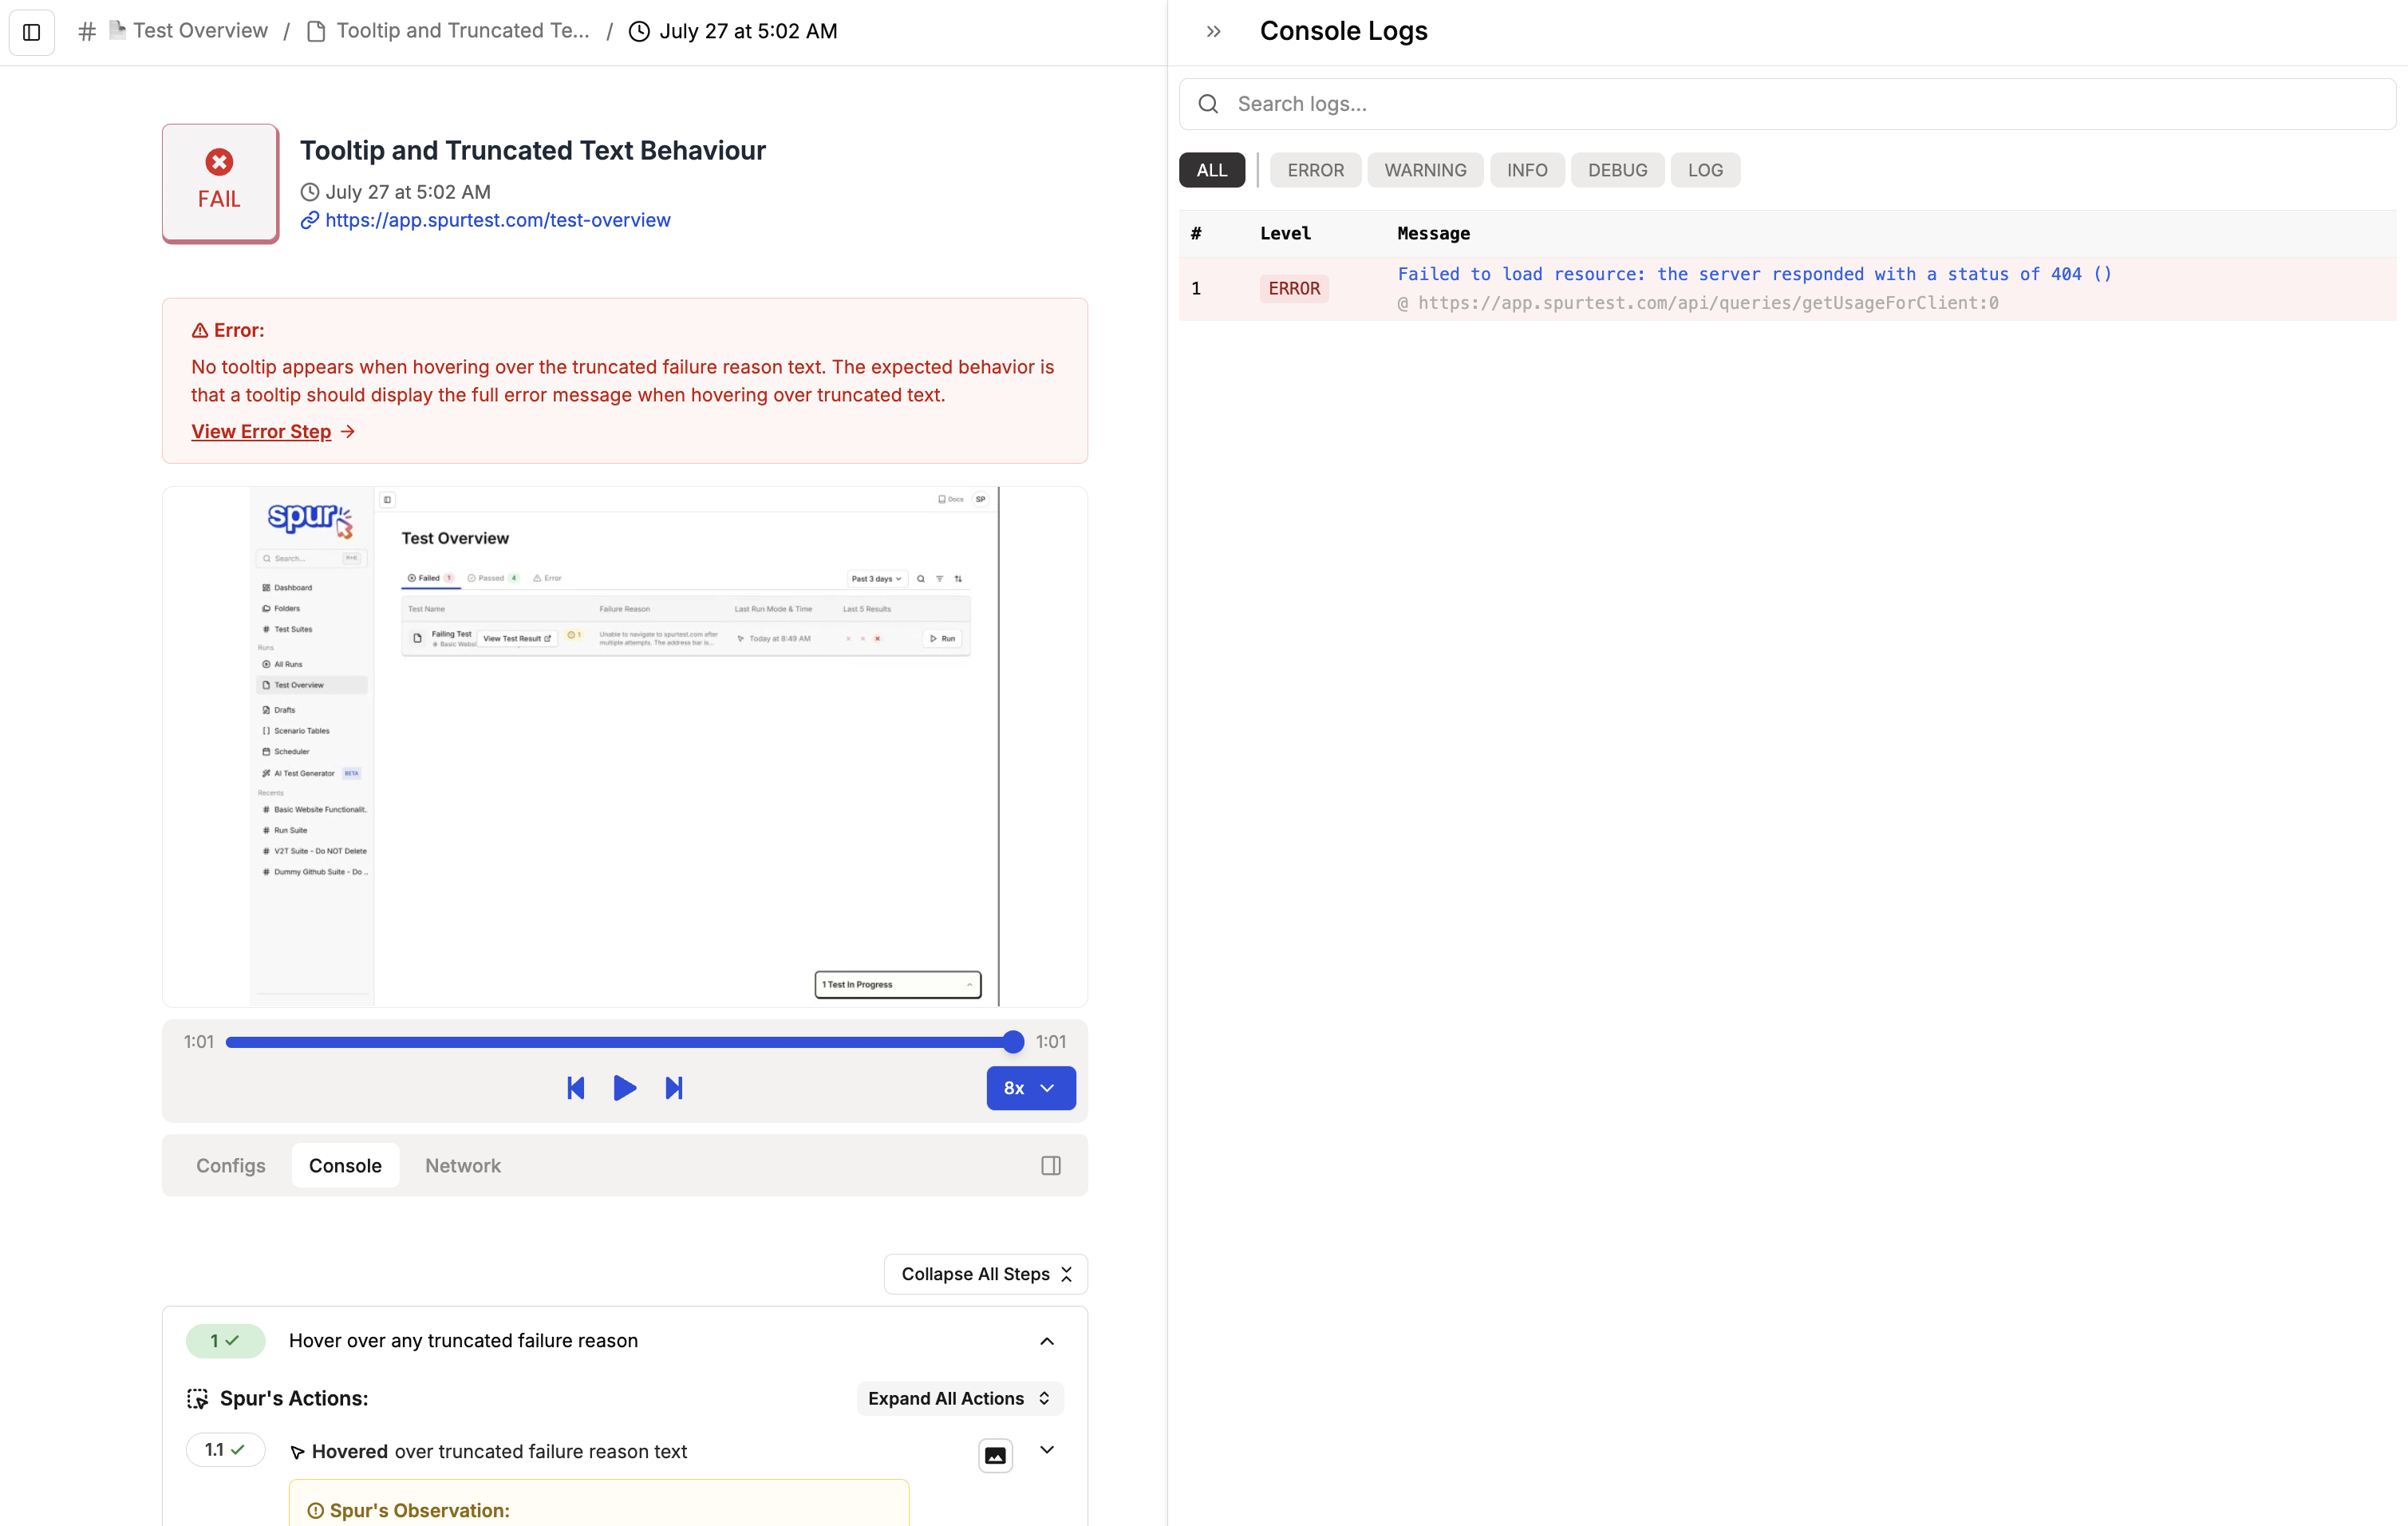Switch to the Configs tab
Viewport: 2408px width, 1526px height.
pyautogui.click(x=230, y=1165)
